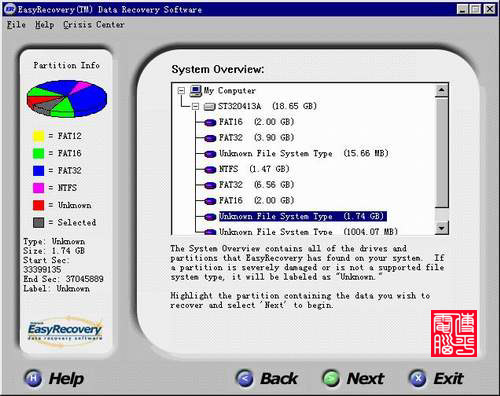
Task: Click the scroll down arrow in System Overview
Action: click(x=442, y=228)
